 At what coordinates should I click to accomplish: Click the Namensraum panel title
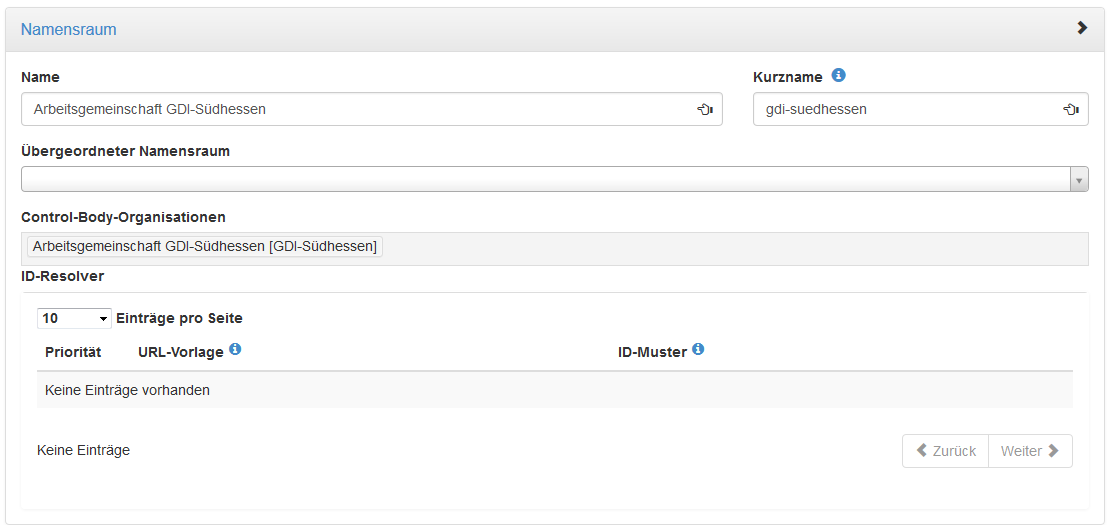click(x=68, y=30)
